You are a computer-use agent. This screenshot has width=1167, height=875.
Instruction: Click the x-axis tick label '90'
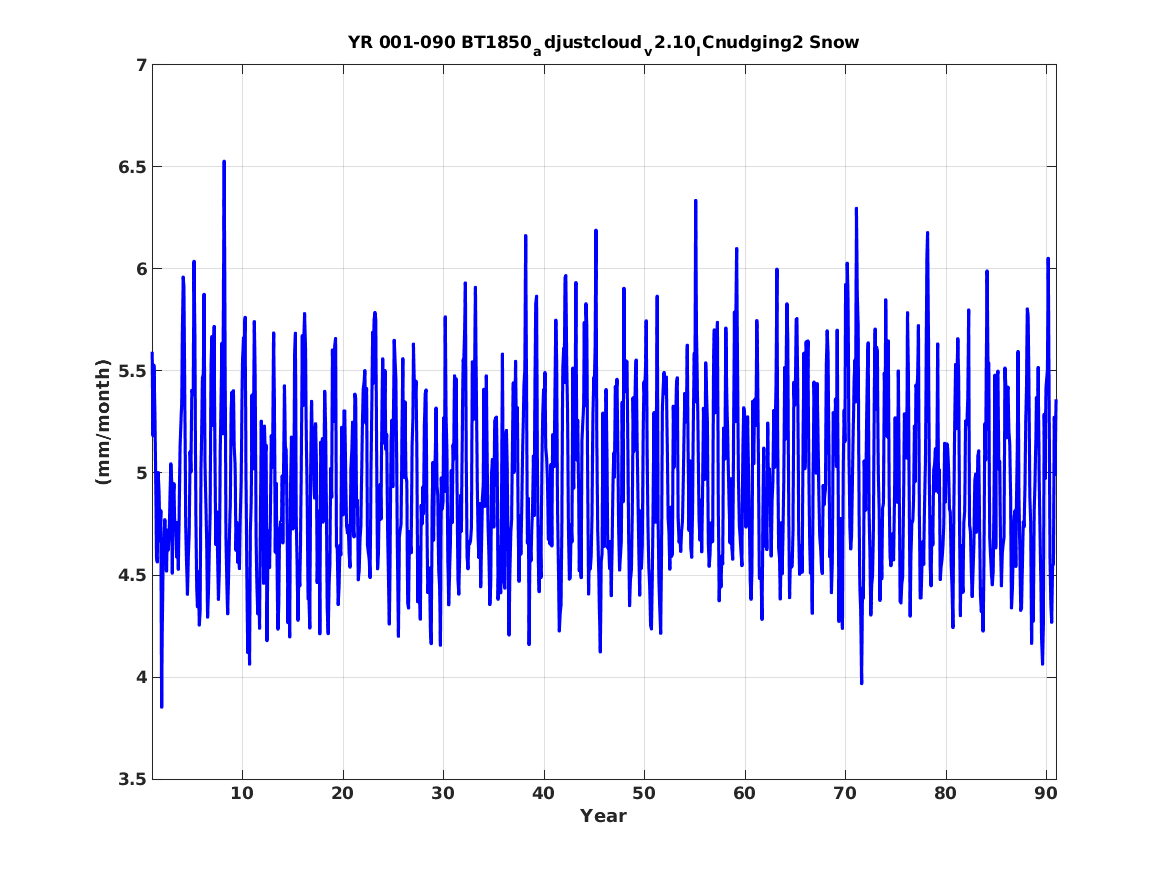tap(1046, 794)
